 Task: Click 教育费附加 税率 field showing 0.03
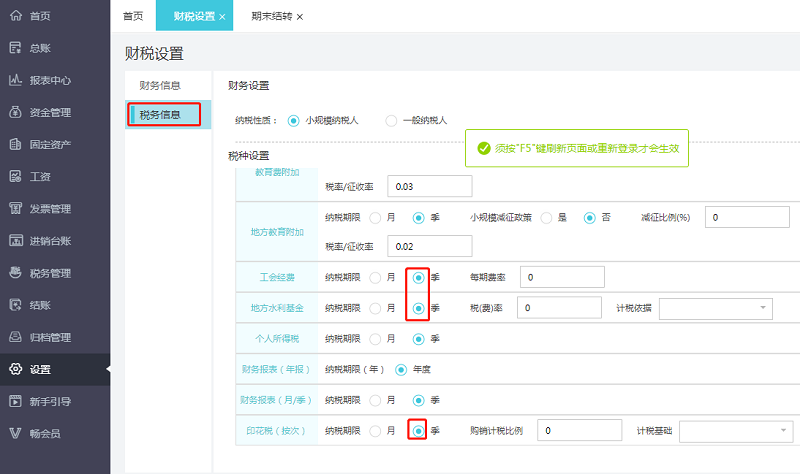click(430, 186)
